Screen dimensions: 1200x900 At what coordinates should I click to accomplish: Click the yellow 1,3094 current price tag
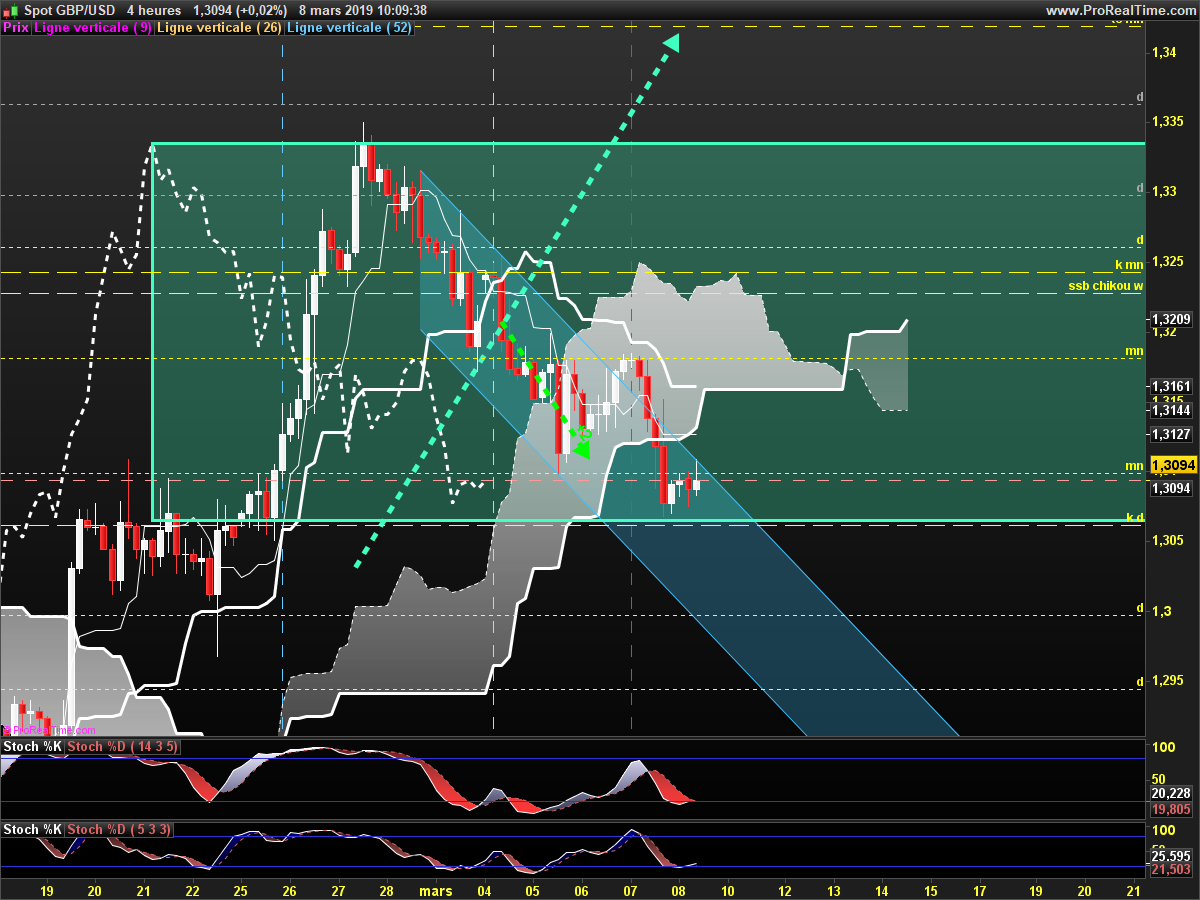click(1171, 466)
